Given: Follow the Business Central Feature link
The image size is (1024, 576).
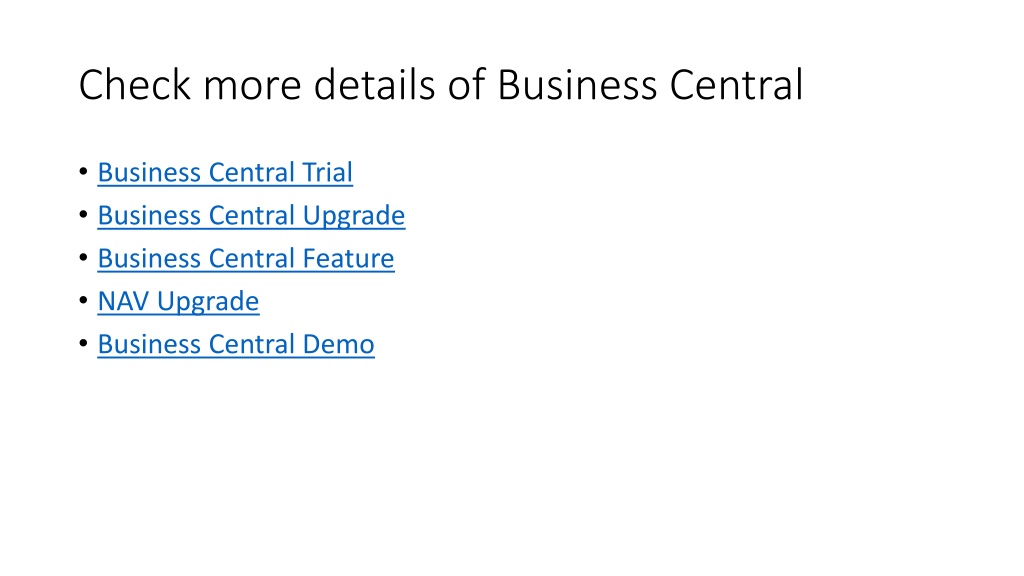Looking at the screenshot, I should click(246, 259).
